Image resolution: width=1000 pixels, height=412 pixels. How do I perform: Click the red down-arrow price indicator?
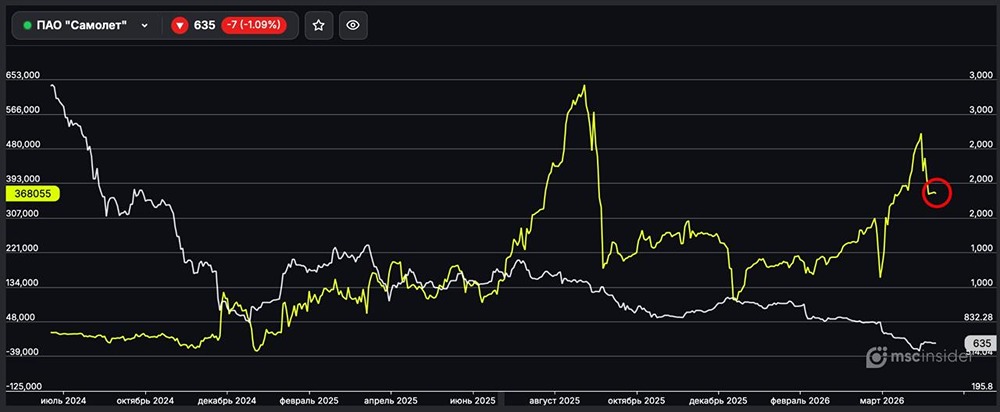coord(180,25)
